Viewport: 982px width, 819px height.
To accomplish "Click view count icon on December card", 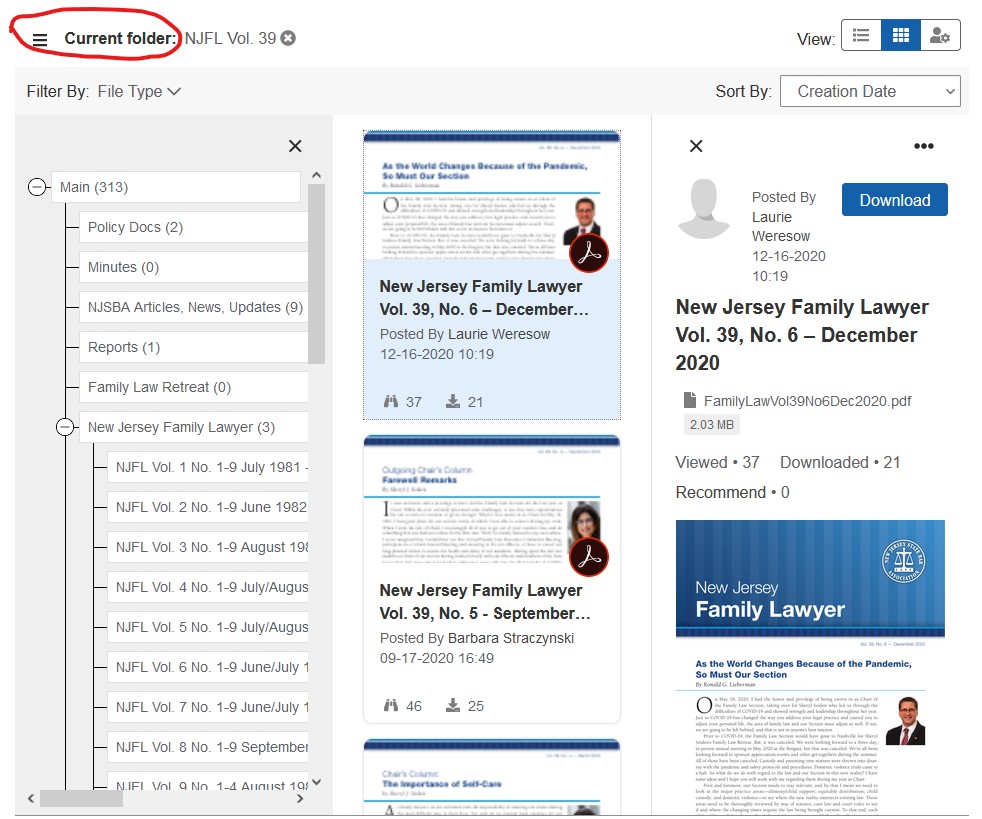I will click(x=391, y=401).
